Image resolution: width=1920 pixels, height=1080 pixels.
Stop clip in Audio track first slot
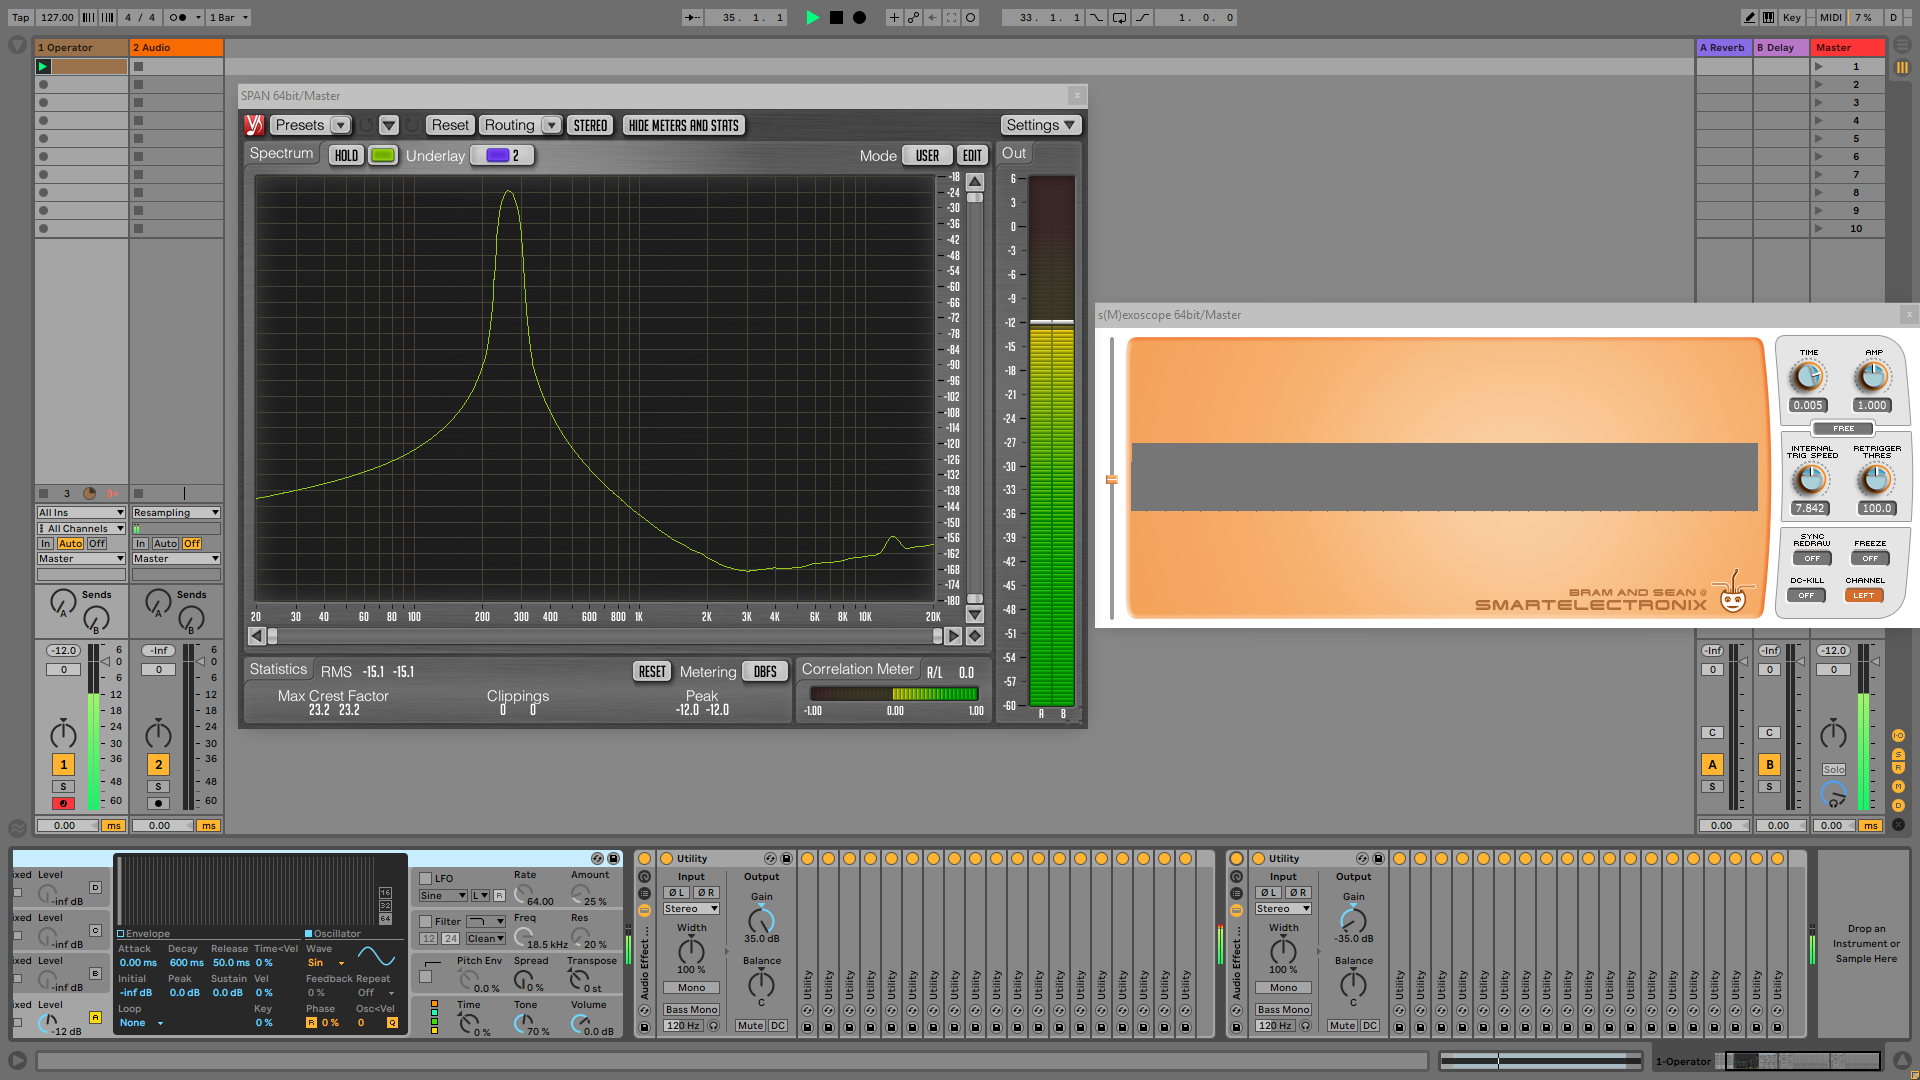coord(139,66)
